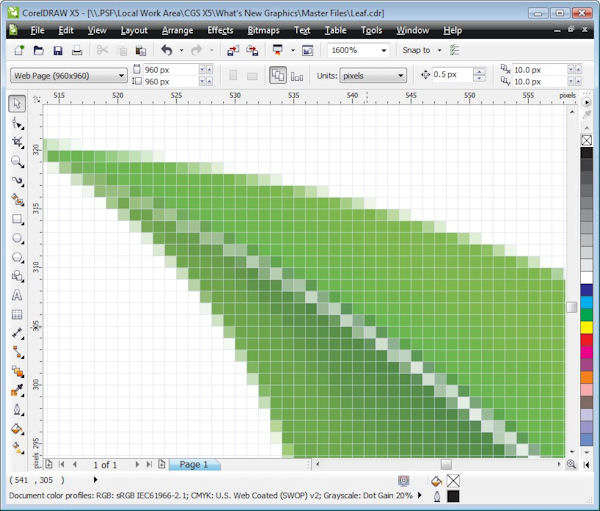
Task: Toggle the All Pages layout button
Action: pos(279,75)
